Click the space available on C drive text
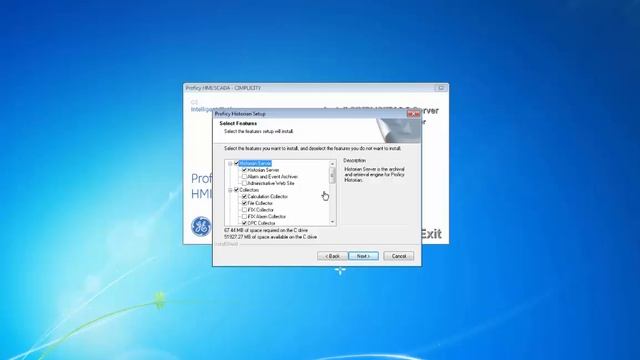This screenshot has width=640, height=360. (x=271, y=237)
